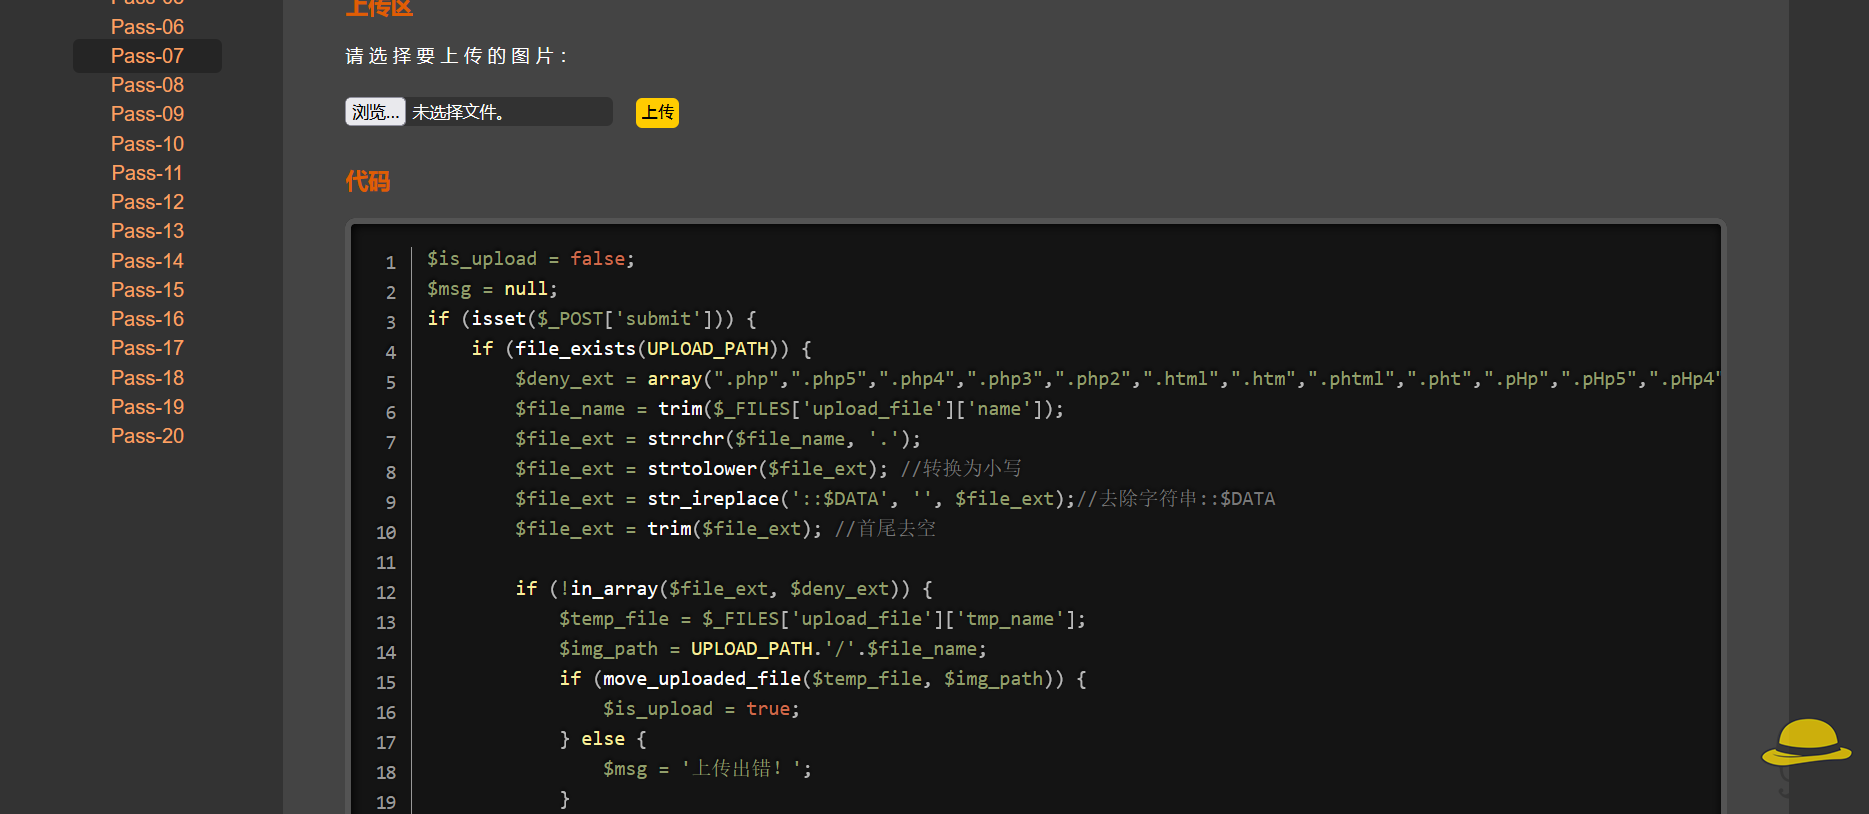Viewport: 1869px width, 814px height.
Task: Click the 未选择文件 file name field
Action: (x=508, y=112)
